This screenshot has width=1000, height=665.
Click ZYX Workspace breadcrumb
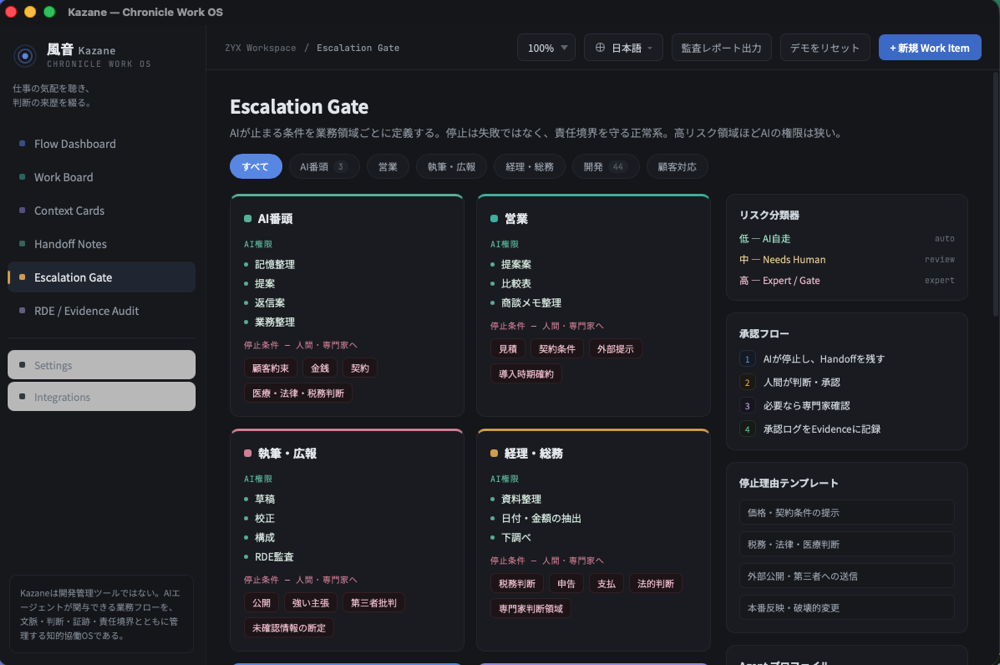click(260, 48)
